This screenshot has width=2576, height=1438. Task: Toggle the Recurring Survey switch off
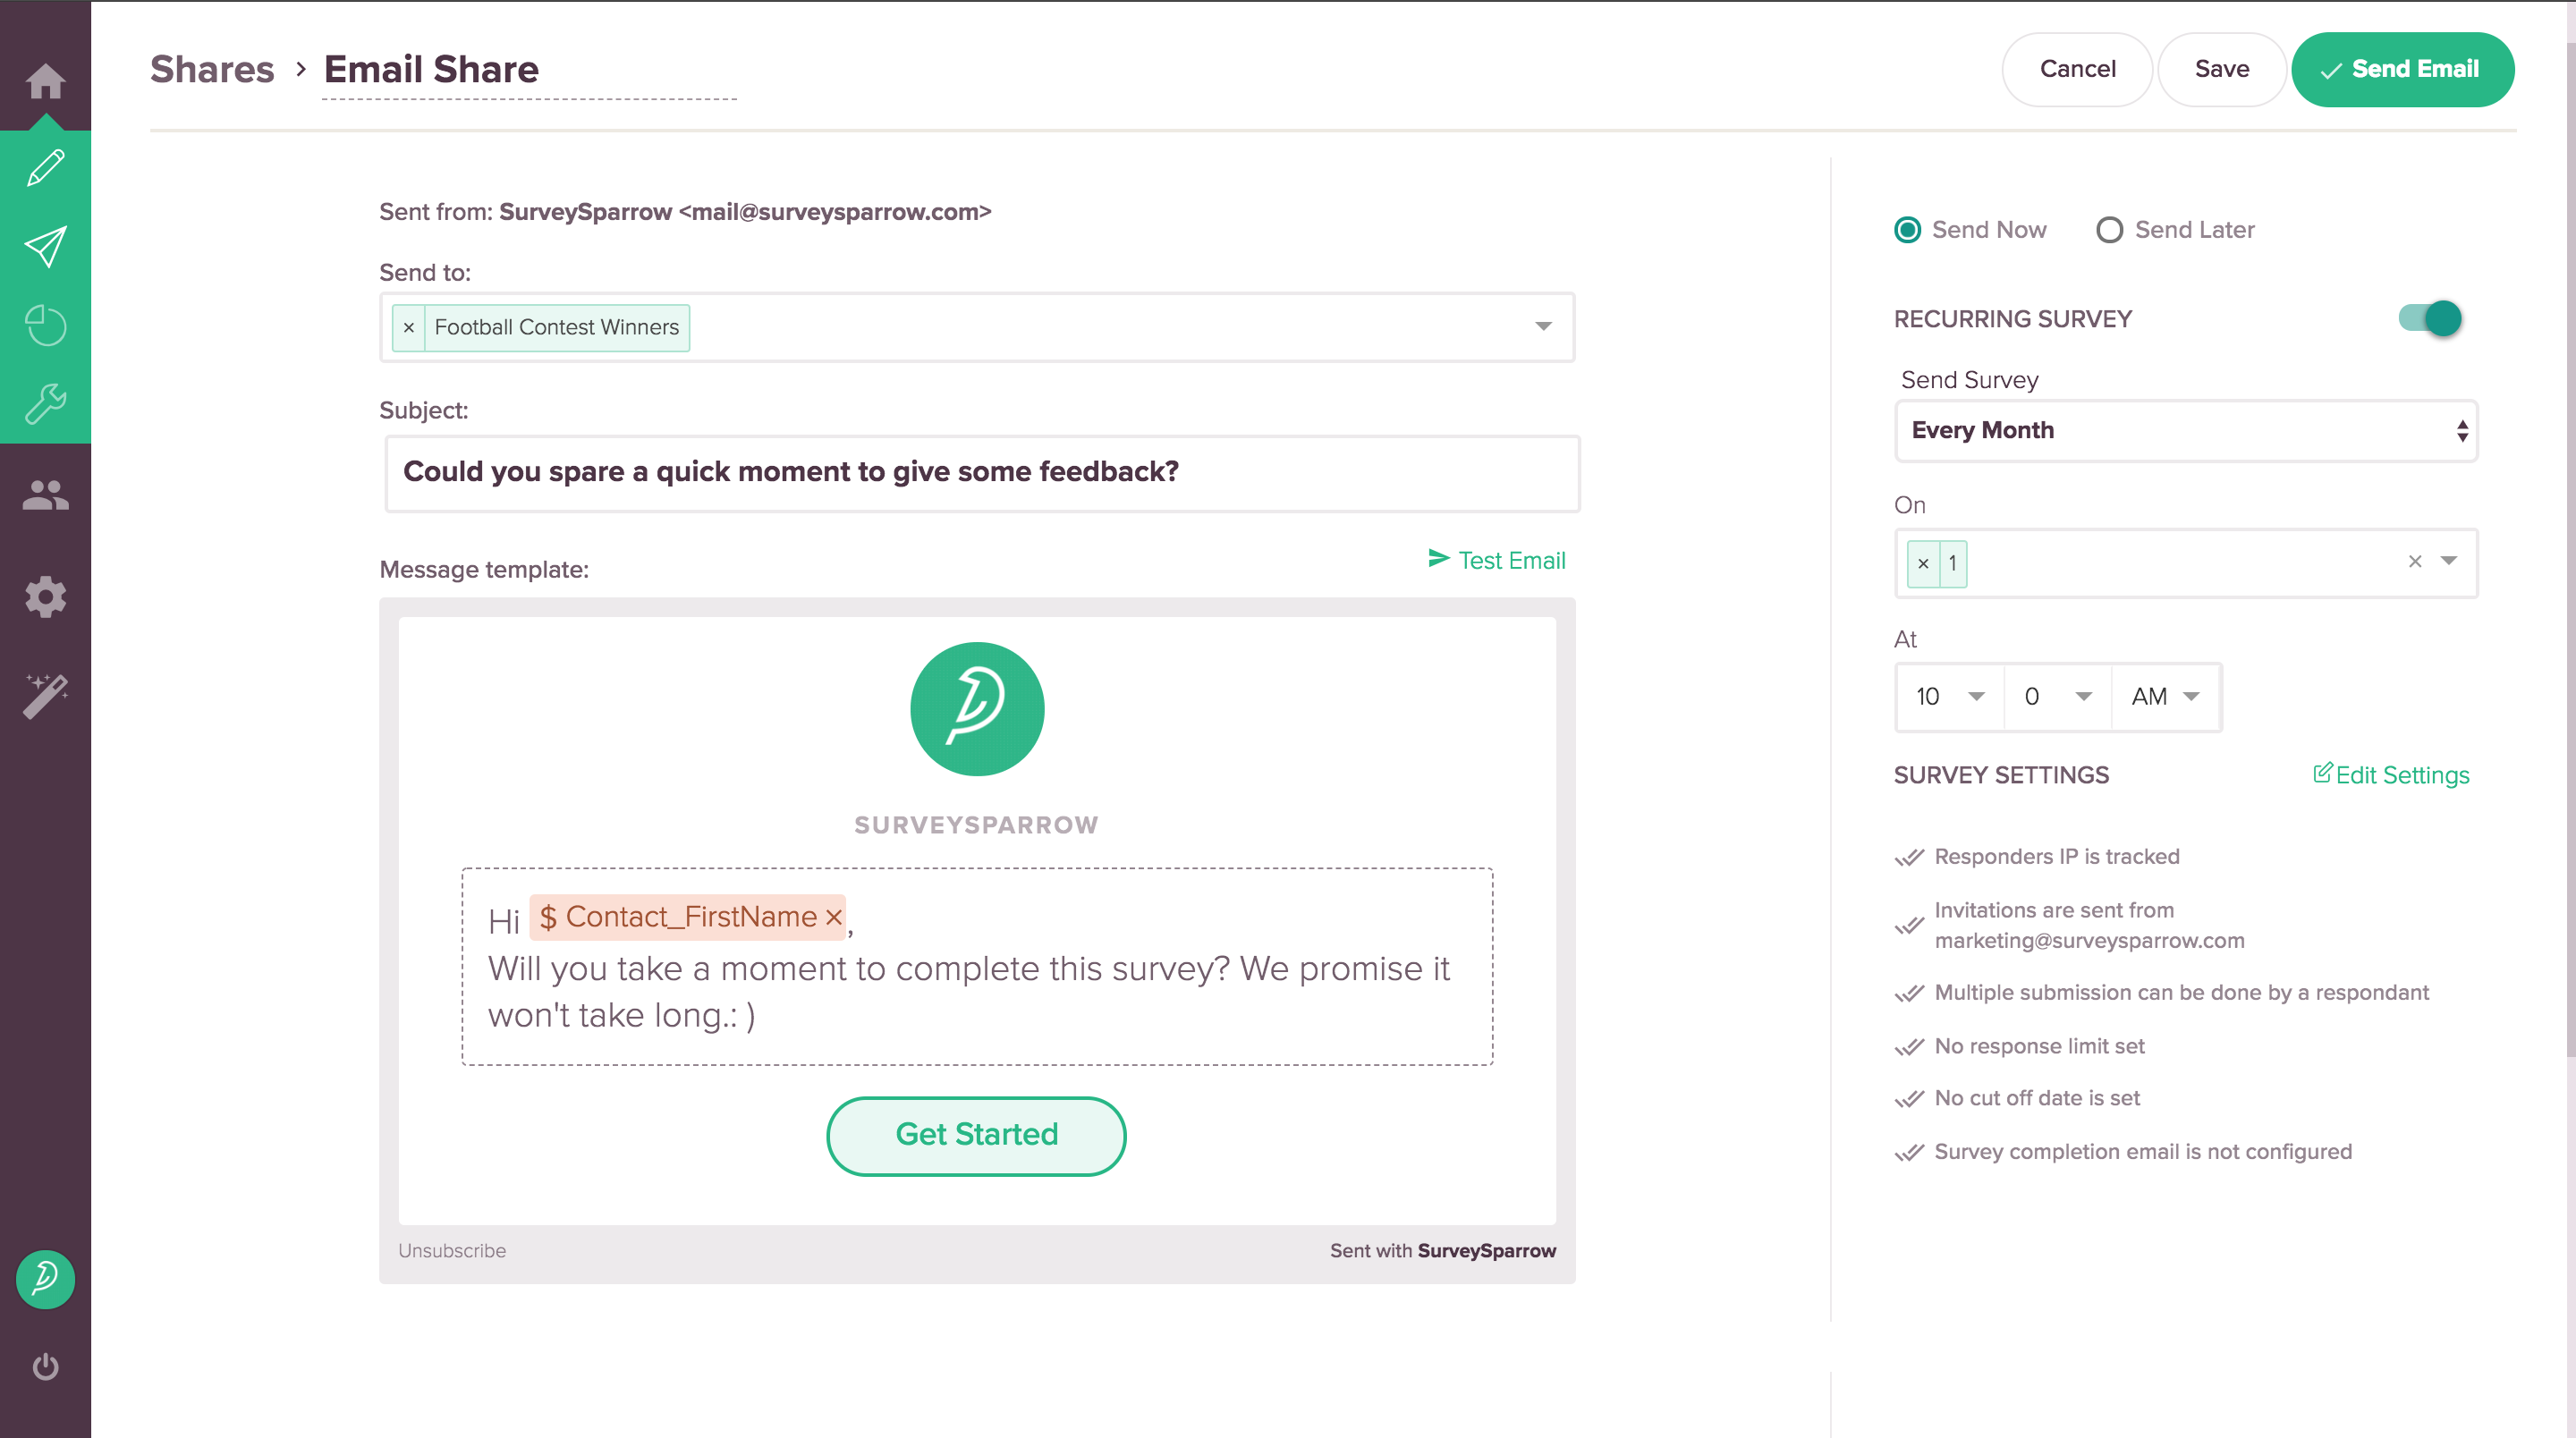[x=2430, y=319]
